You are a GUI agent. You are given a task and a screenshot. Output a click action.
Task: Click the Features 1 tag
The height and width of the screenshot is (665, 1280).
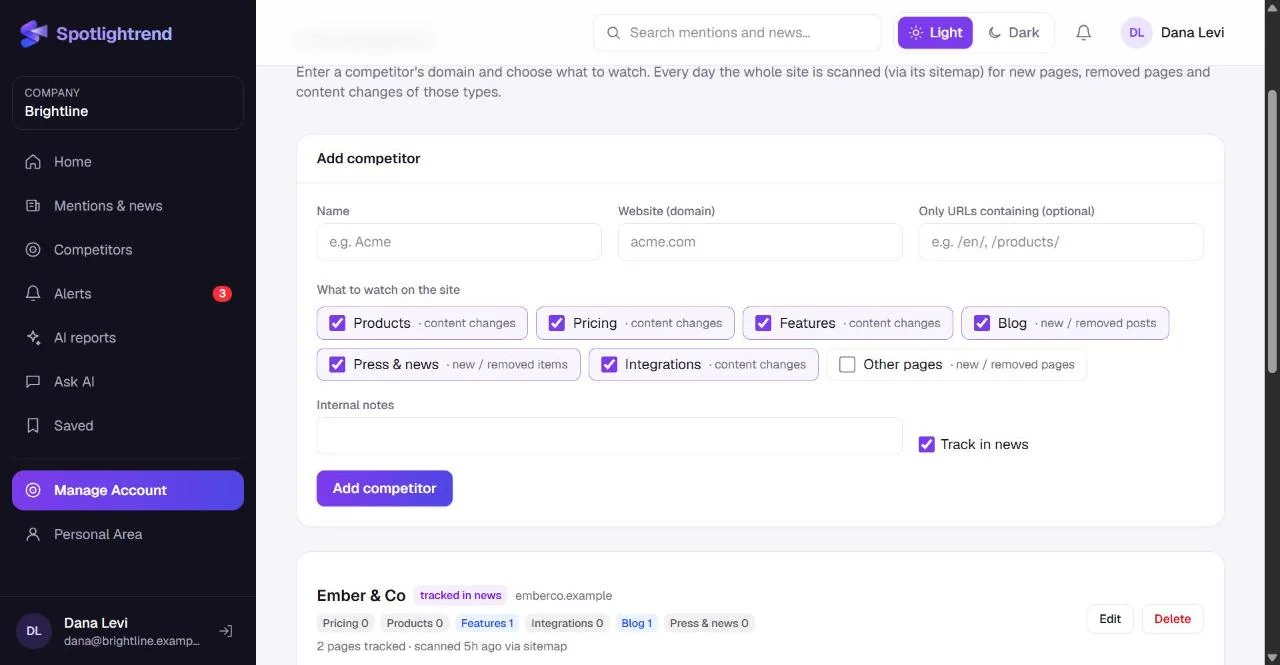click(x=487, y=623)
